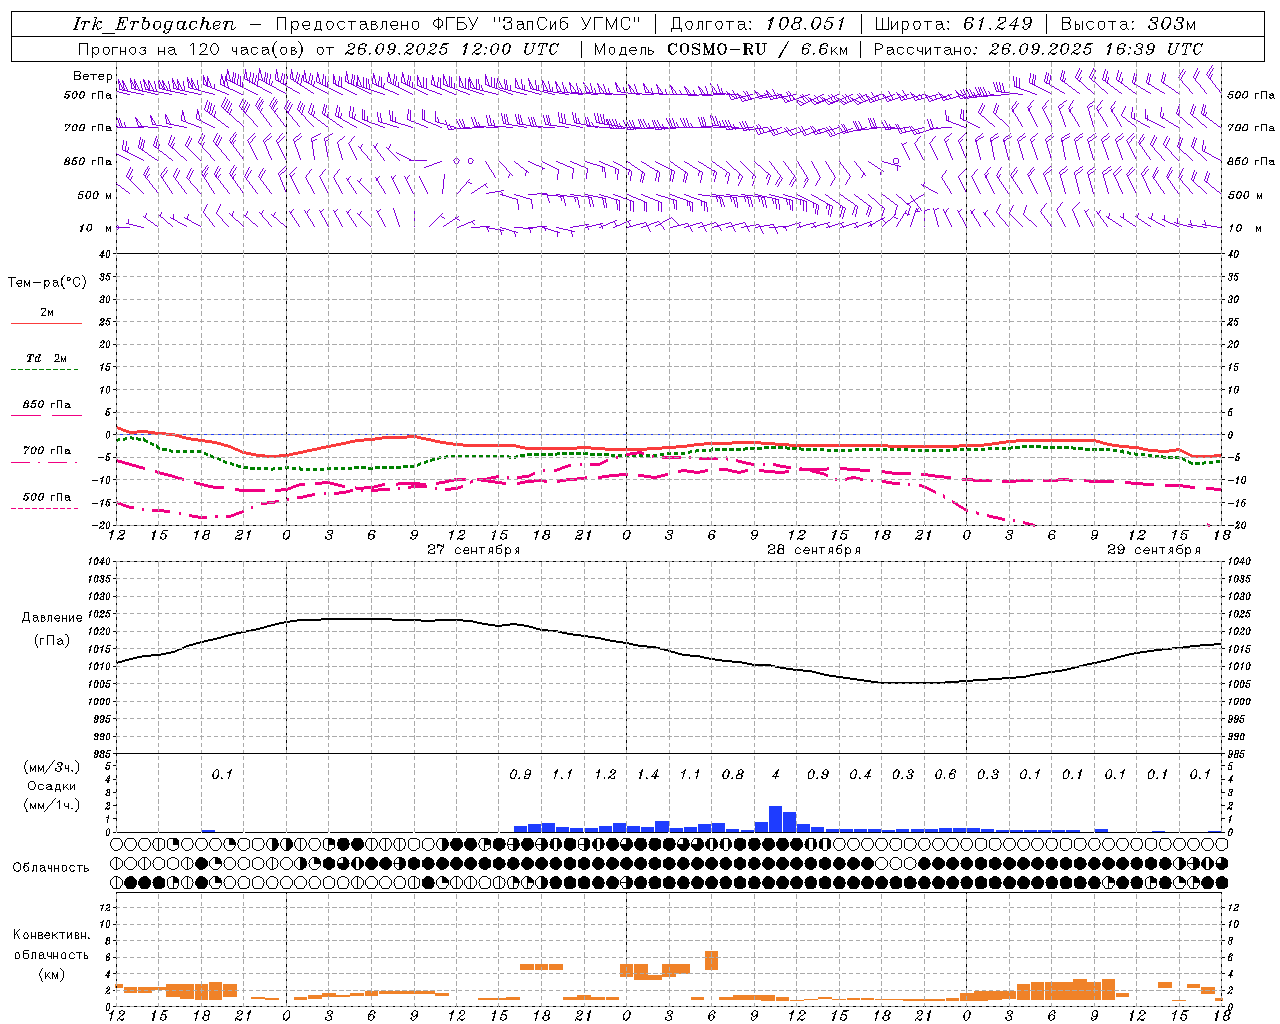Click the station name Irk_Erbogachen in header
The height and width of the screenshot is (1024, 1280).
(155, 24)
